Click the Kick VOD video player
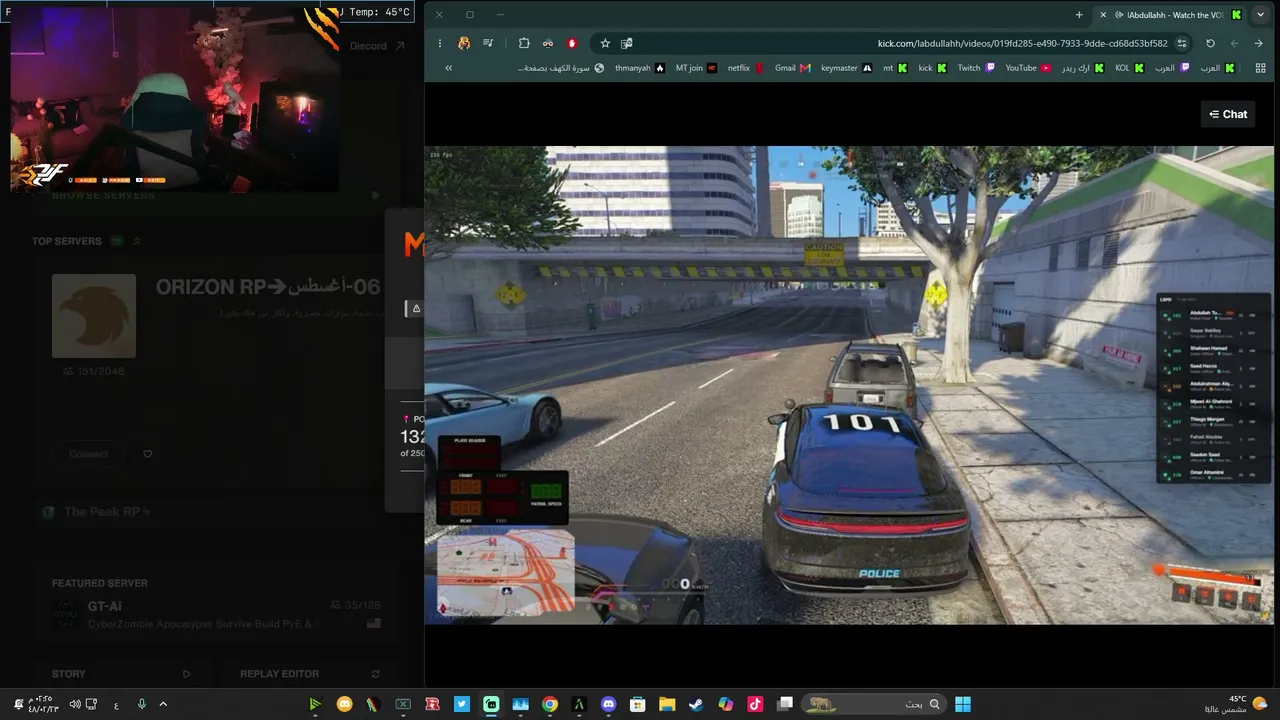The height and width of the screenshot is (720, 1280). pyautogui.click(x=849, y=386)
